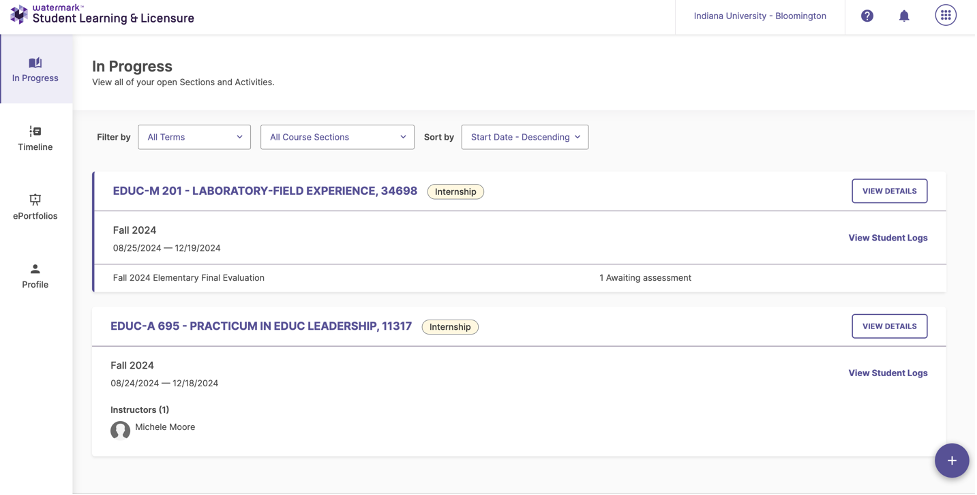Click the purple floating plus button
977x495 pixels.
tap(951, 461)
